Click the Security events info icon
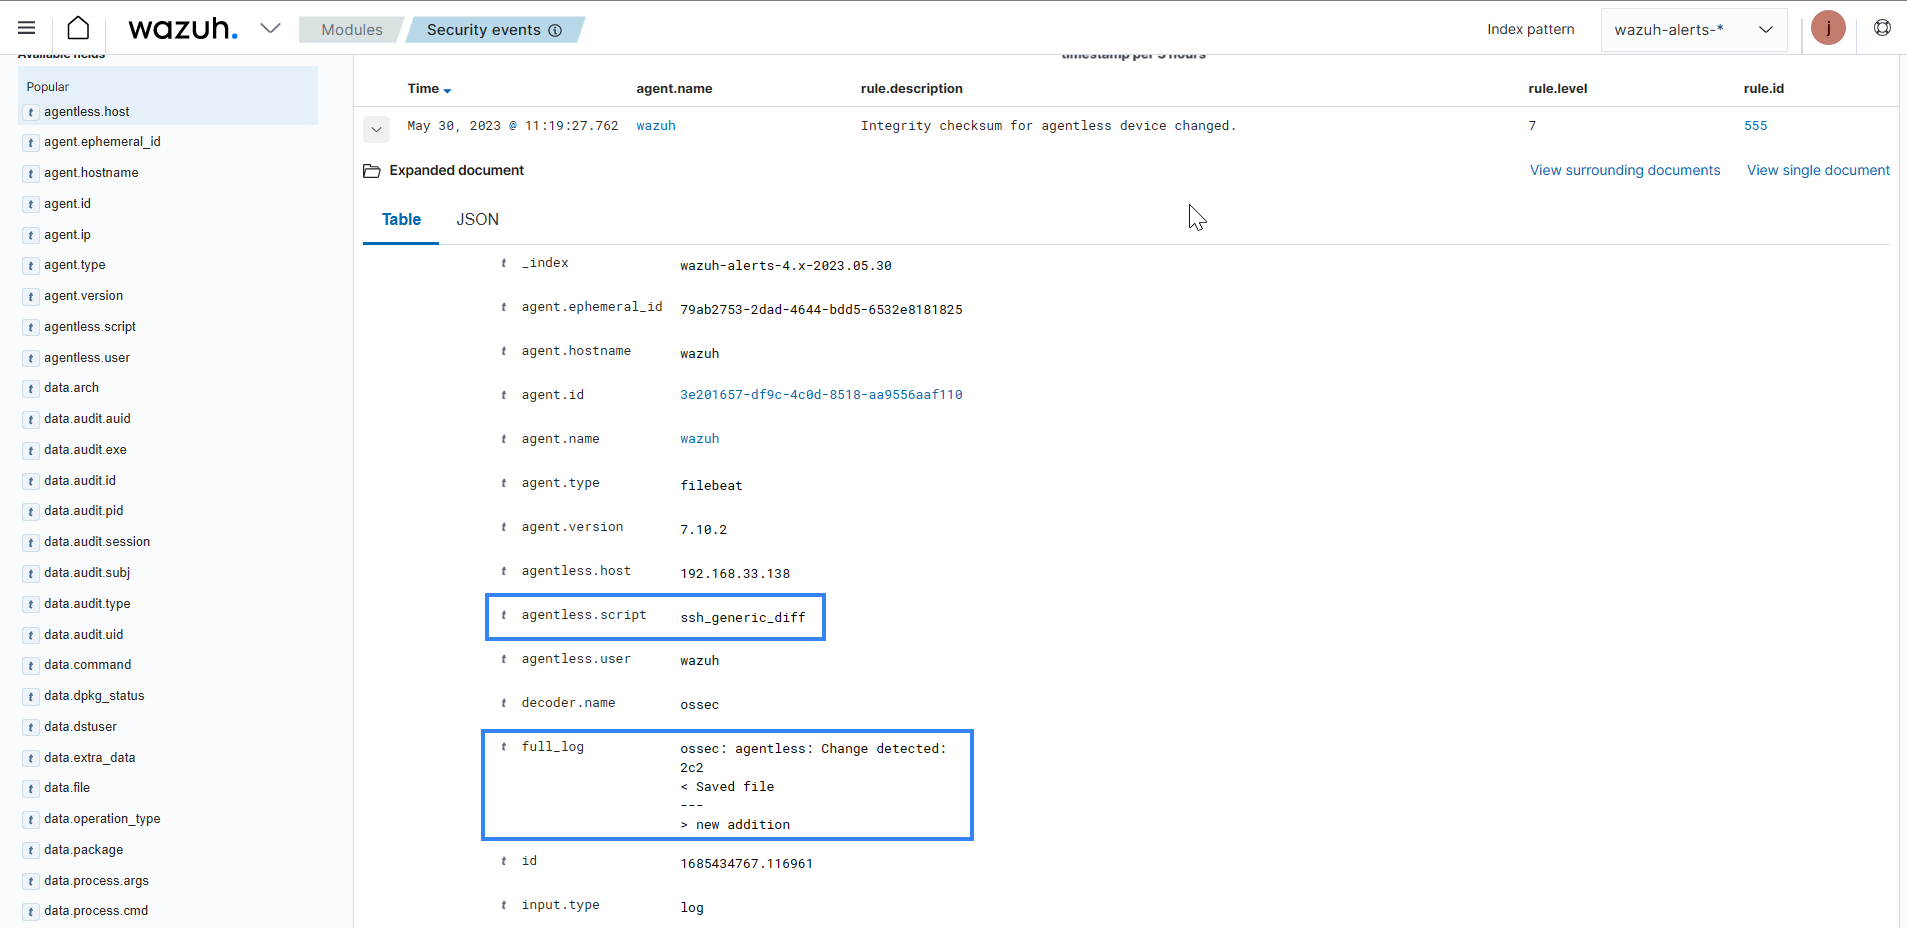 [x=555, y=30]
